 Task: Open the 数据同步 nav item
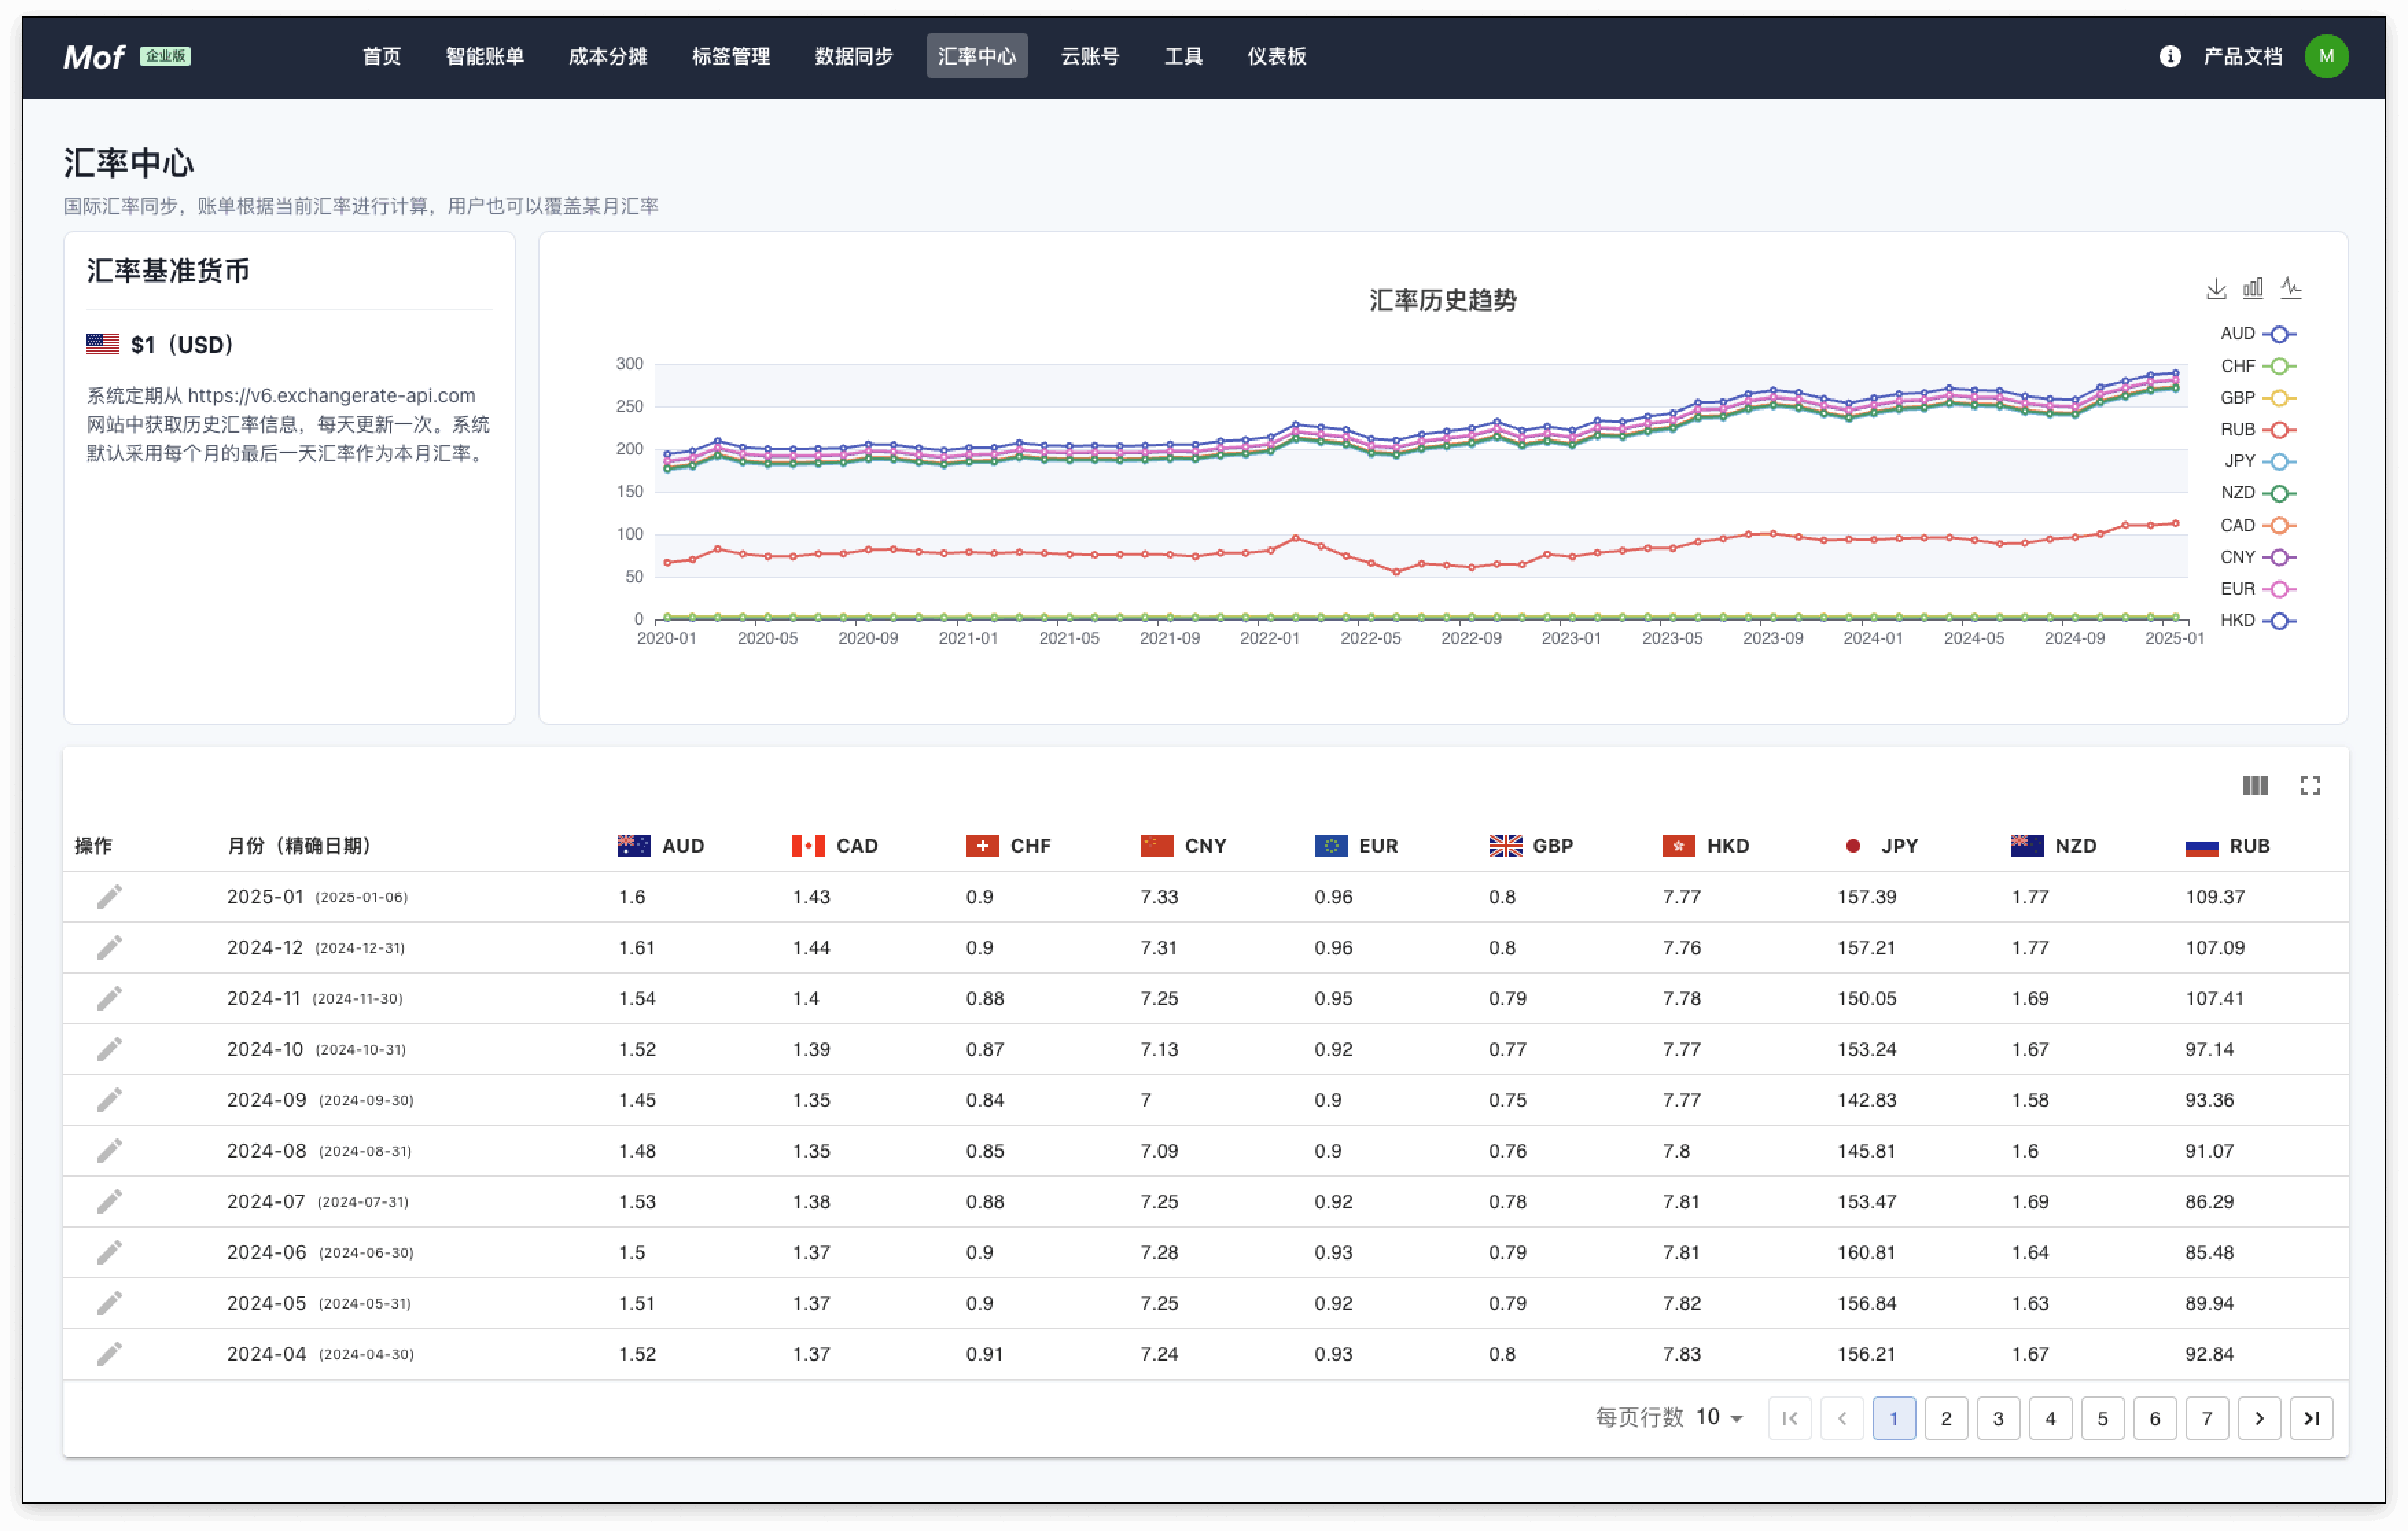(853, 56)
